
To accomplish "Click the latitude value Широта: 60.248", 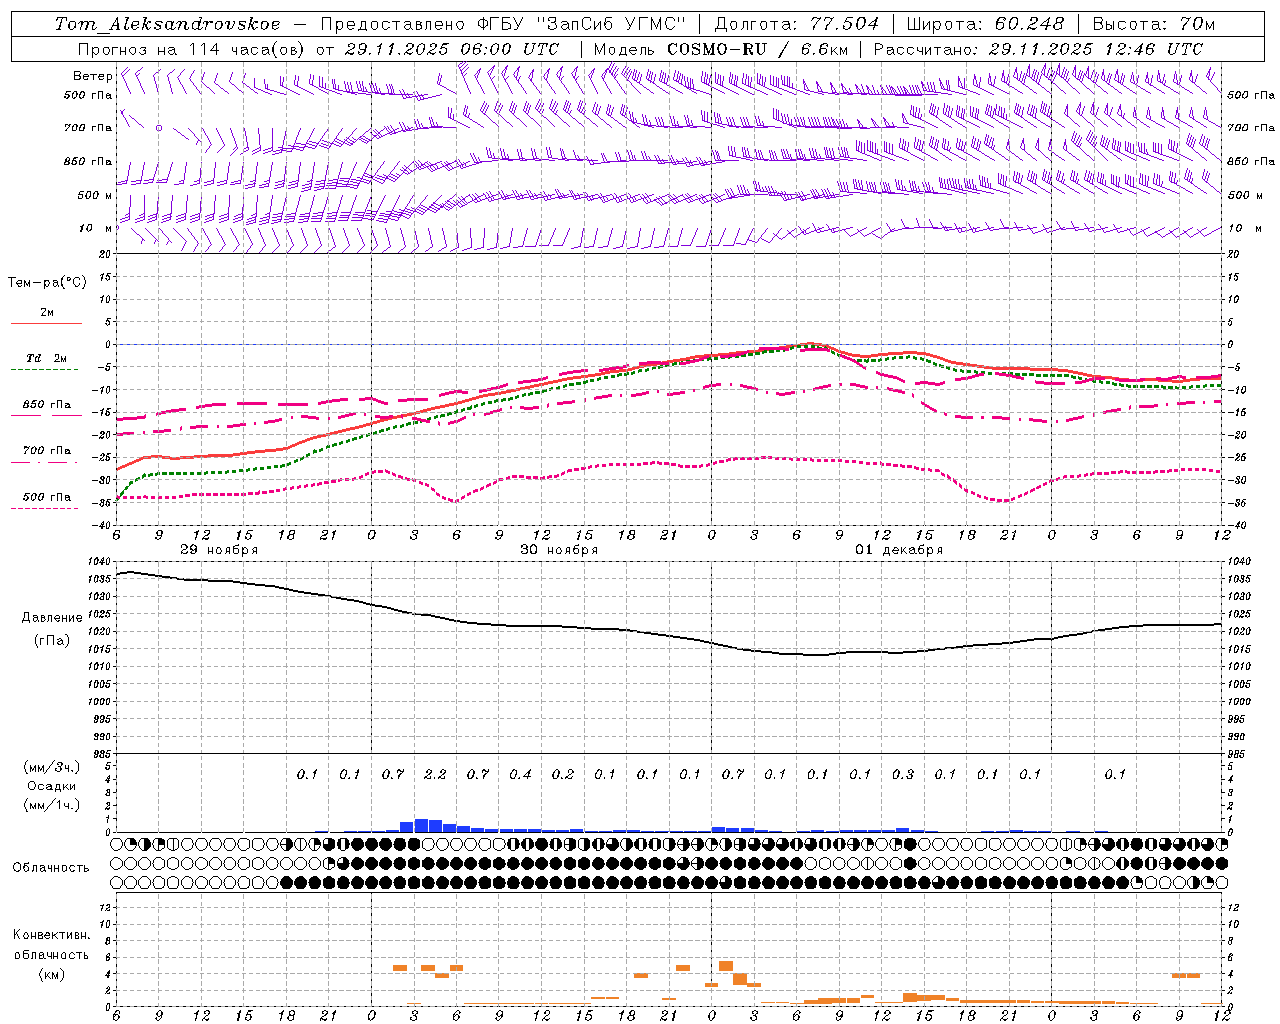I will [x=985, y=24].
